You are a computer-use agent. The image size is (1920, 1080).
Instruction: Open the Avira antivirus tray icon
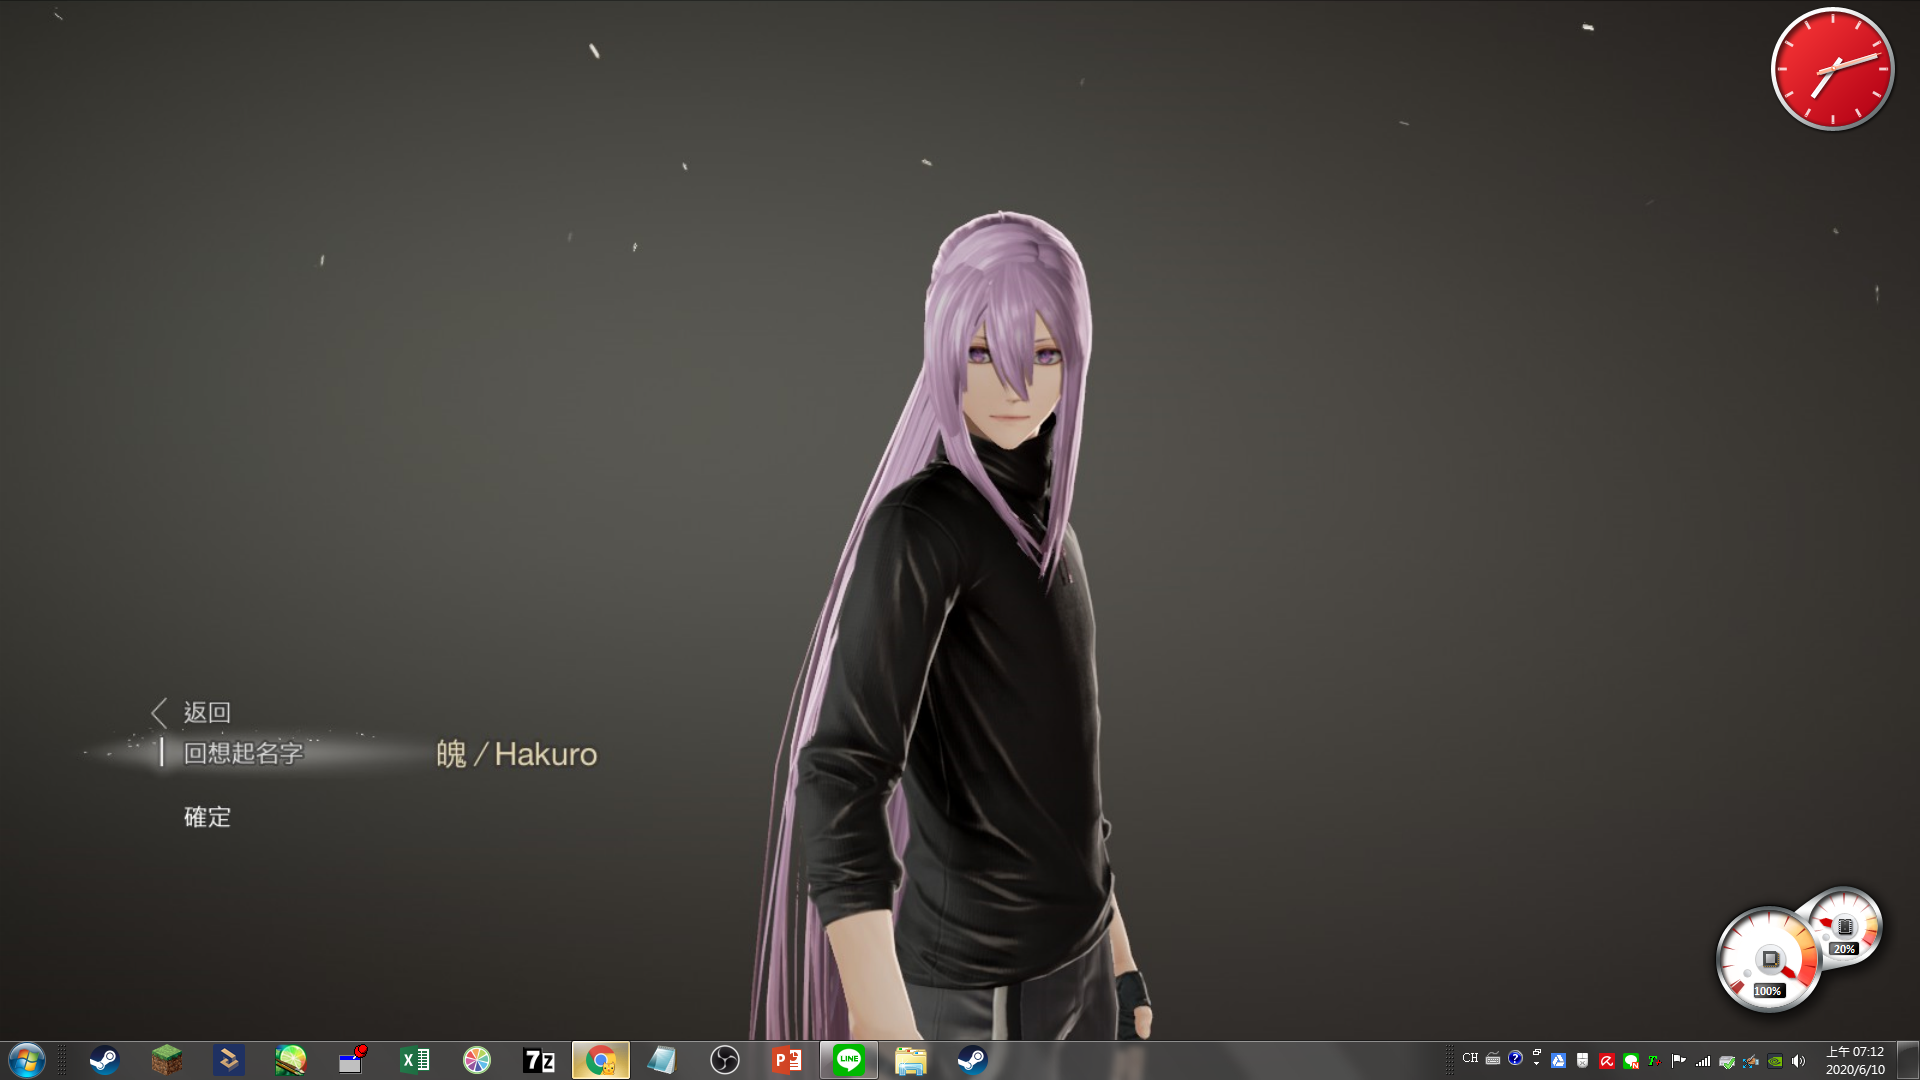tap(1607, 1061)
